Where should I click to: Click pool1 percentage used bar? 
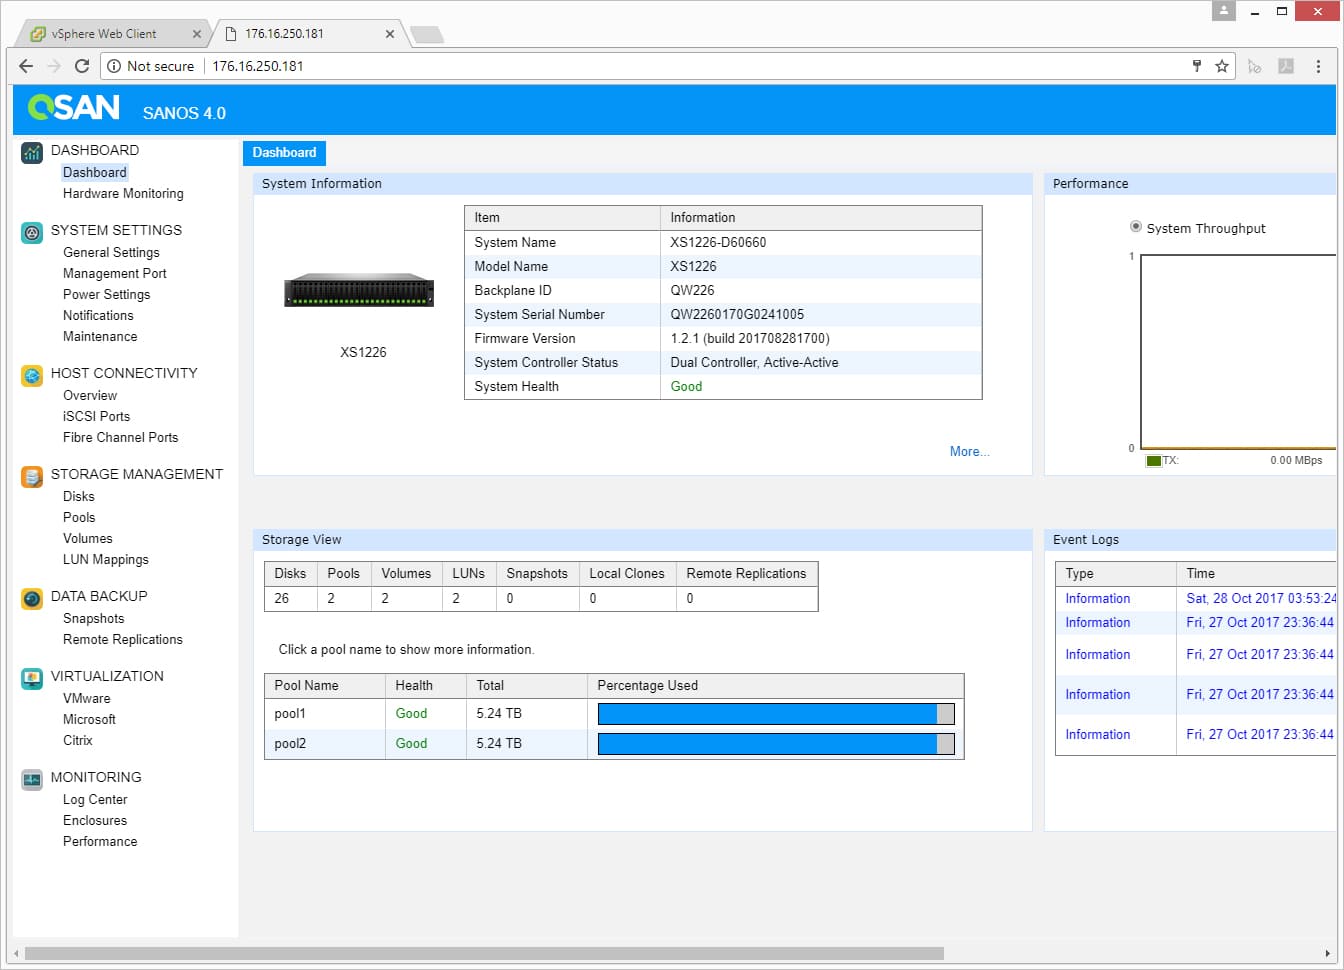coord(776,714)
